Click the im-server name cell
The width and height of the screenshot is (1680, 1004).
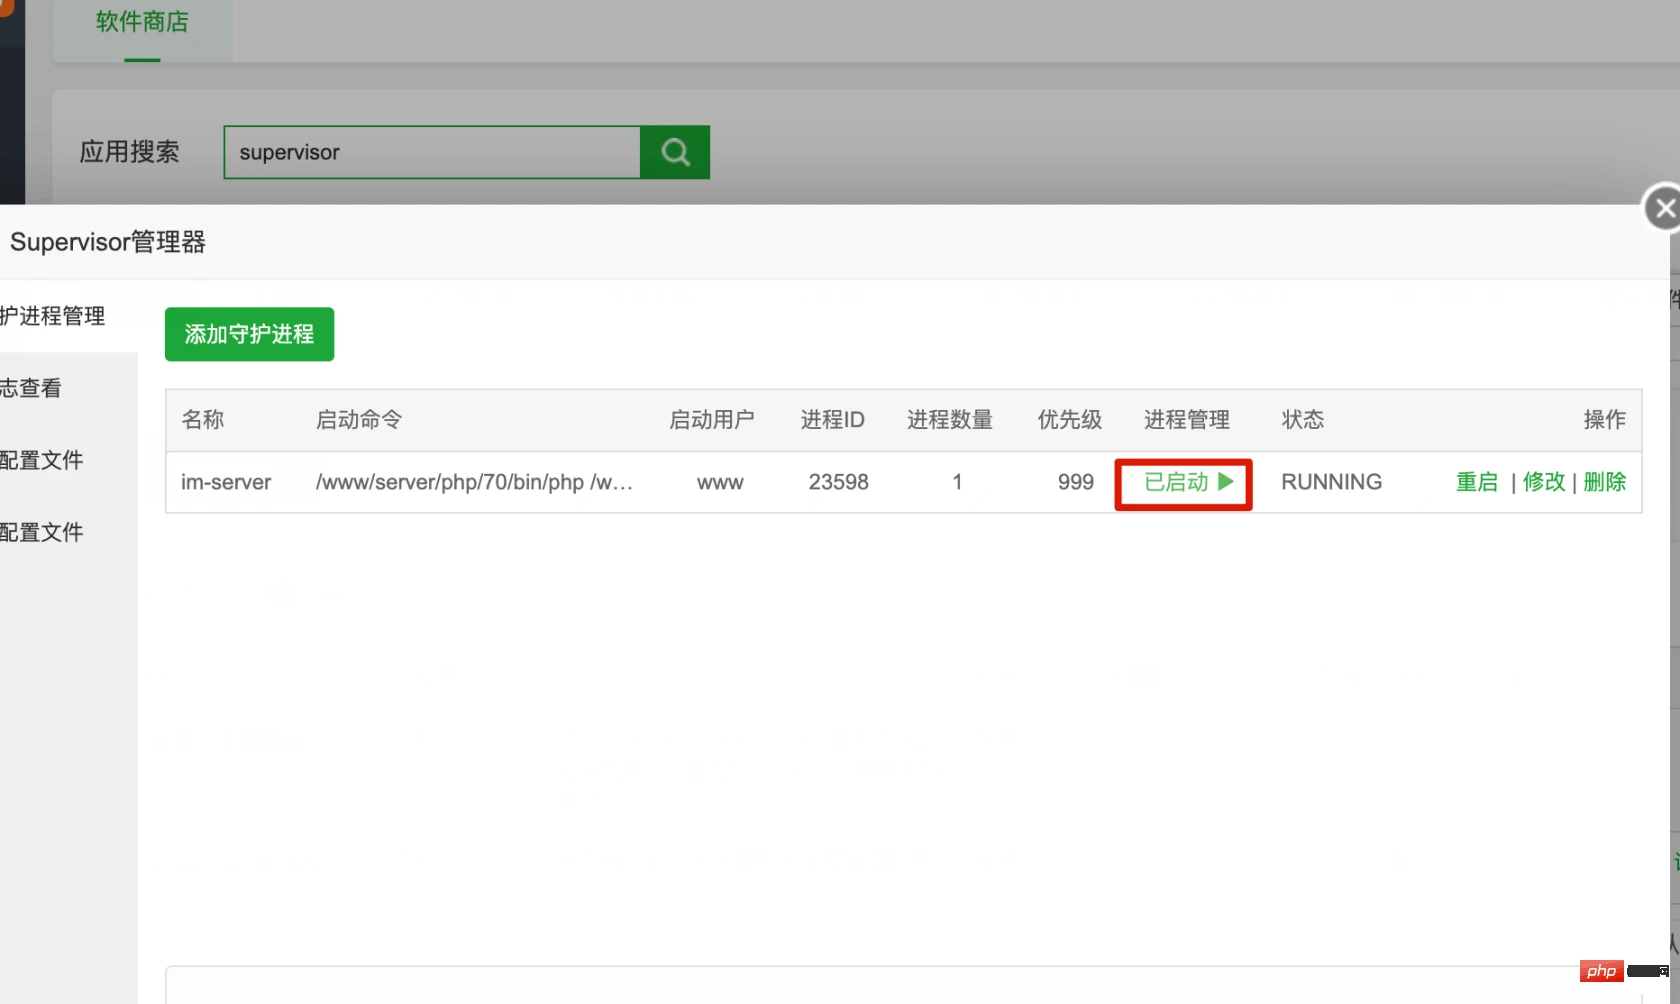226,482
